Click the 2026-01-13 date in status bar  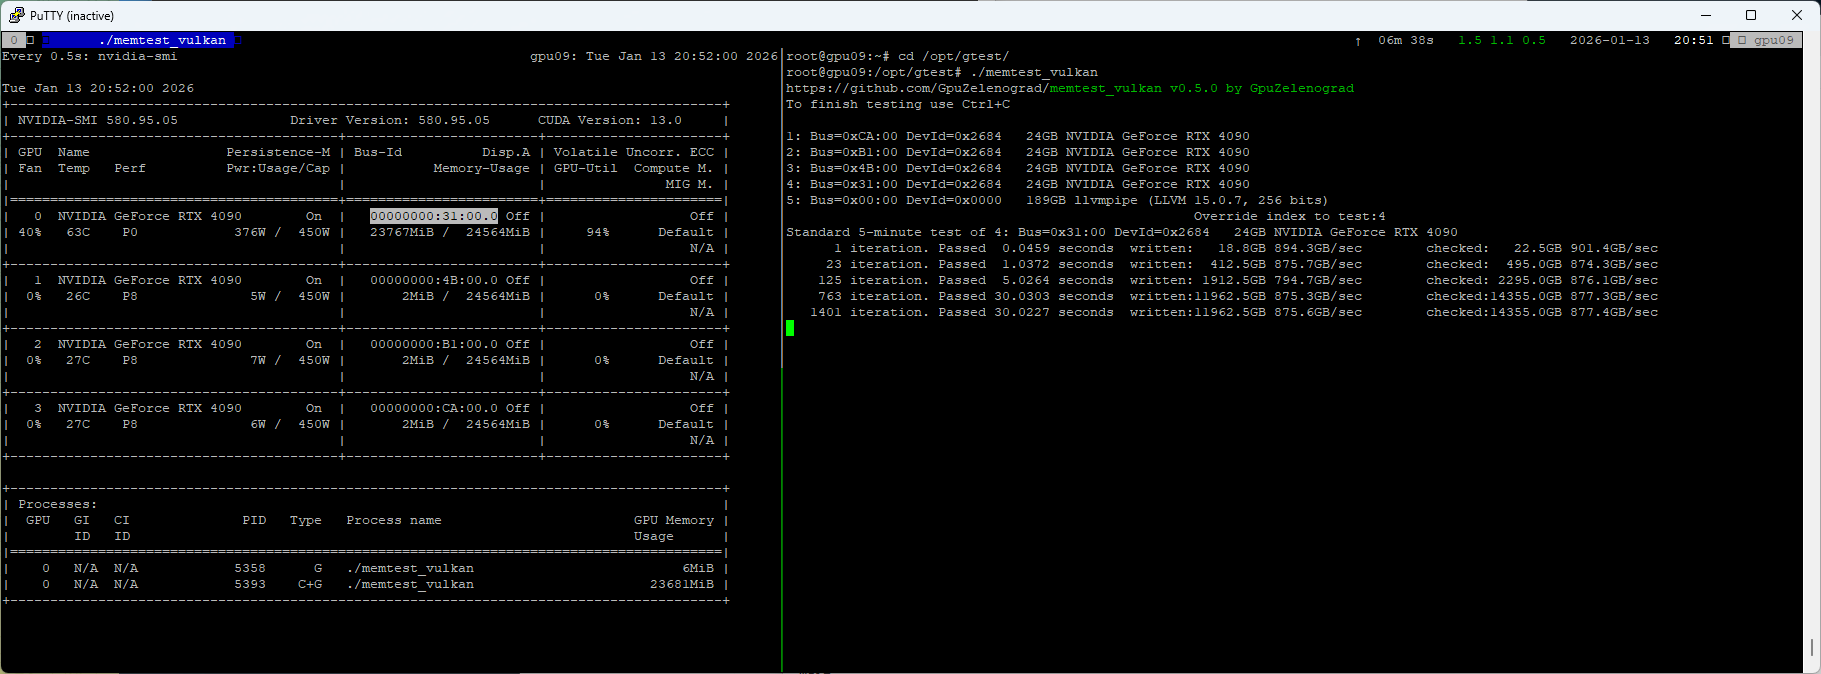point(1609,40)
